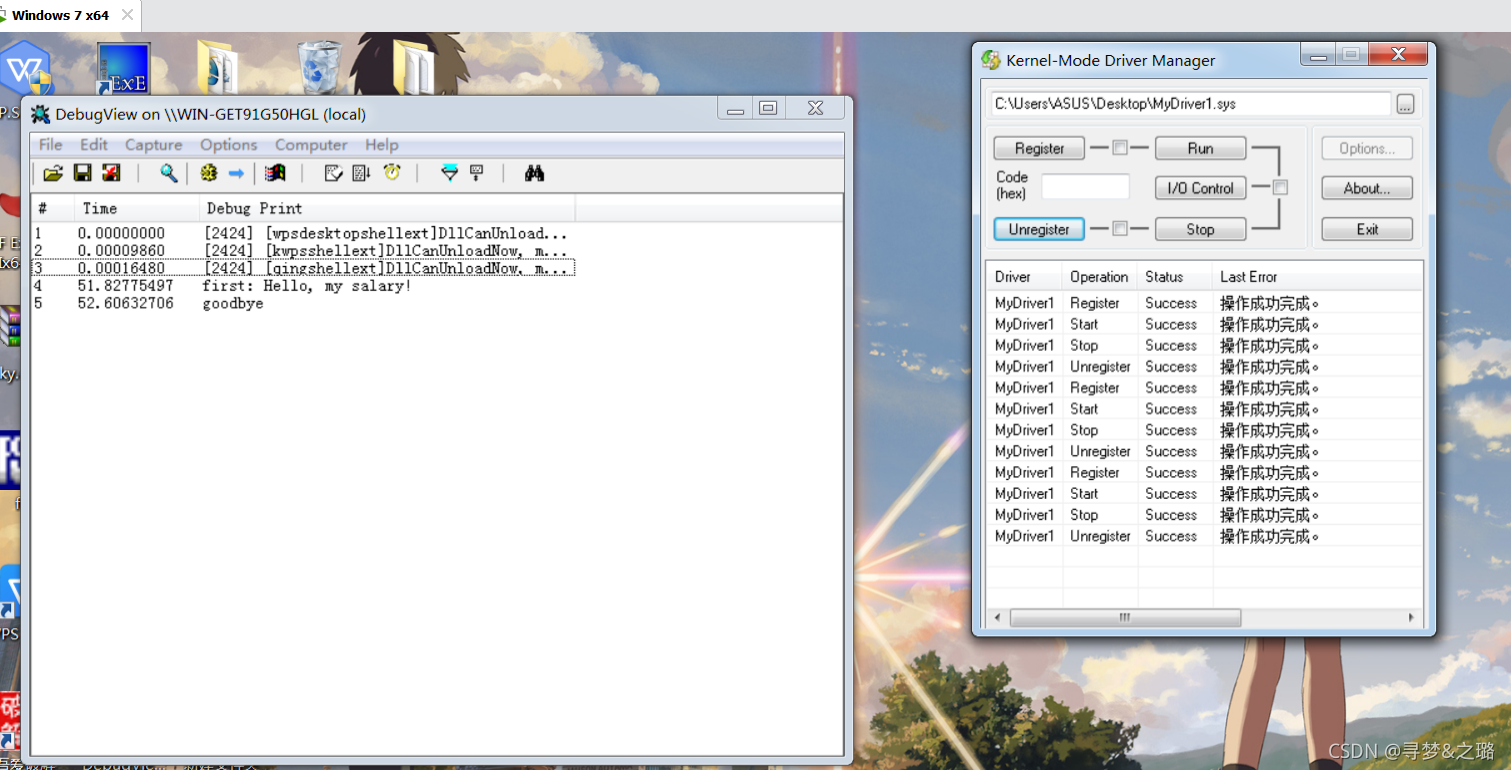Click the browse '...' button beside driver path

pos(1405,103)
